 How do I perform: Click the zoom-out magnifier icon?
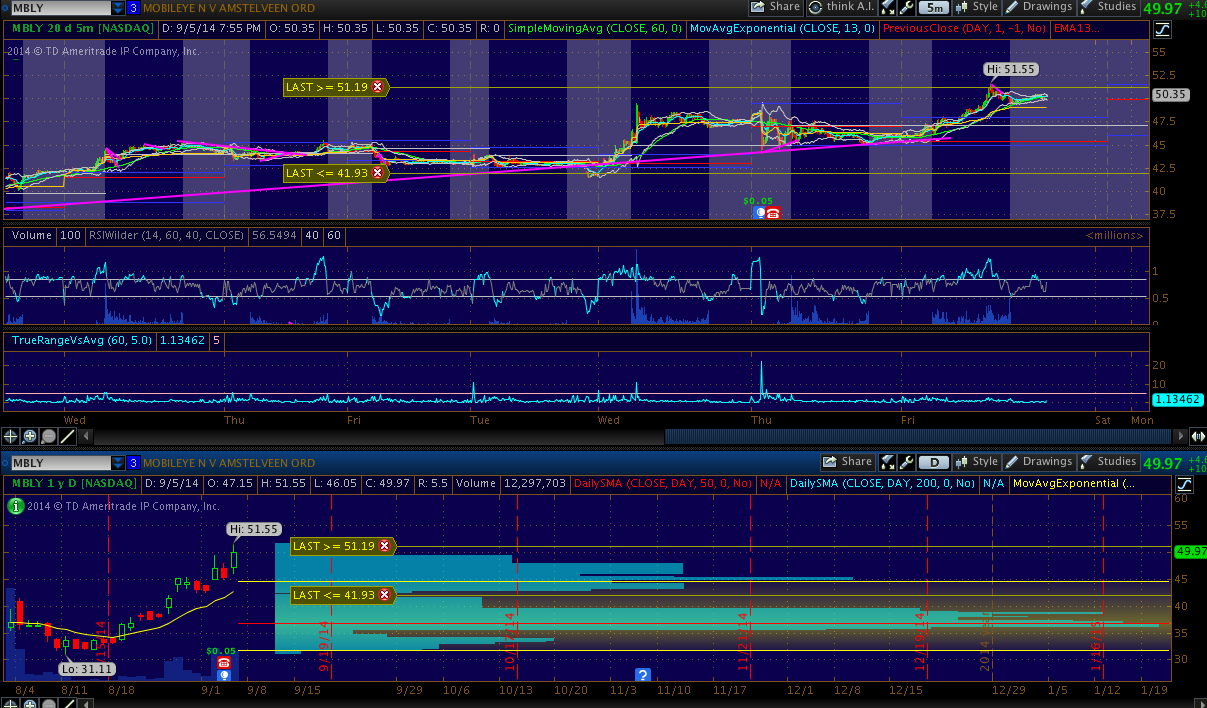pyautogui.click(x=48, y=437)
